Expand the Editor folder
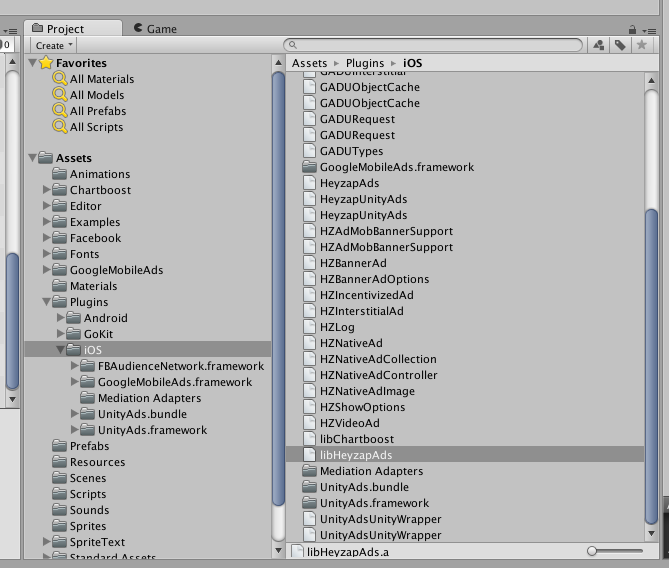 [47, 206]
